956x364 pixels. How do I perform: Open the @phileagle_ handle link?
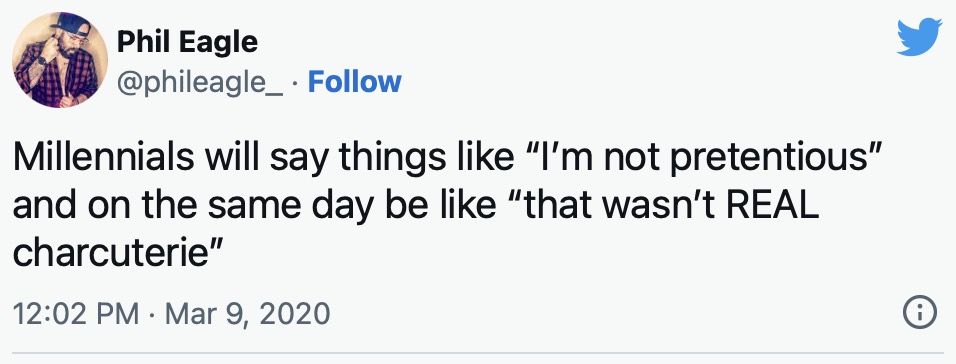coord(199,82)
